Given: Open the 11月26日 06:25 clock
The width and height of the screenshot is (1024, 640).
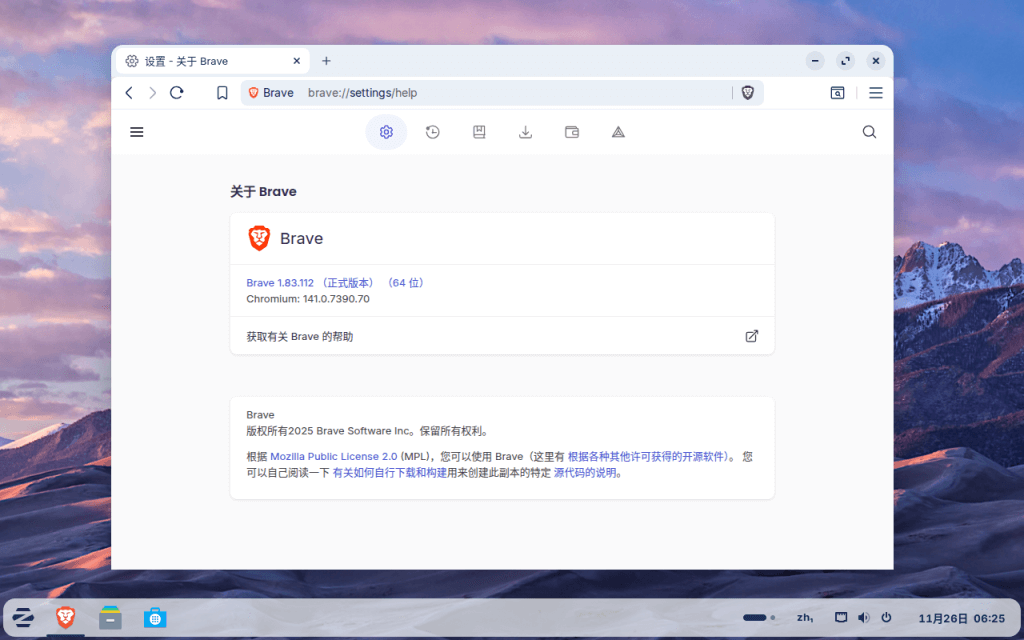Looking at the screenshot, I should click(x=961, y=618).
